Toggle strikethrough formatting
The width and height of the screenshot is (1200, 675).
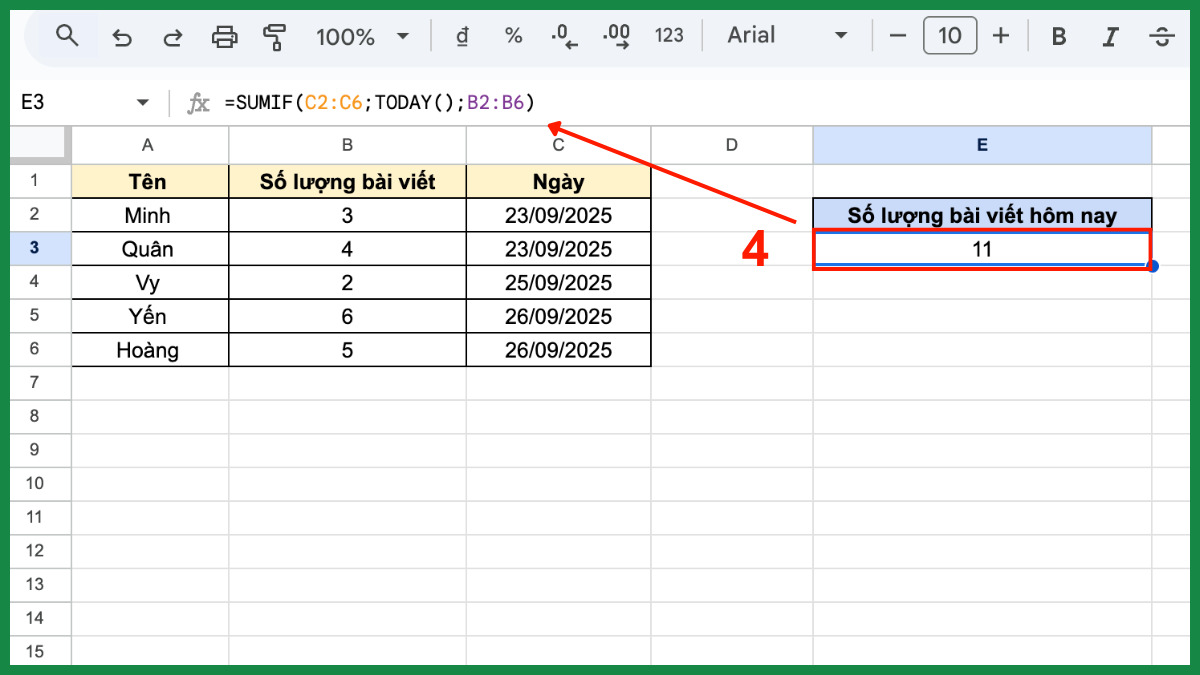click(x=1161, y=37)
